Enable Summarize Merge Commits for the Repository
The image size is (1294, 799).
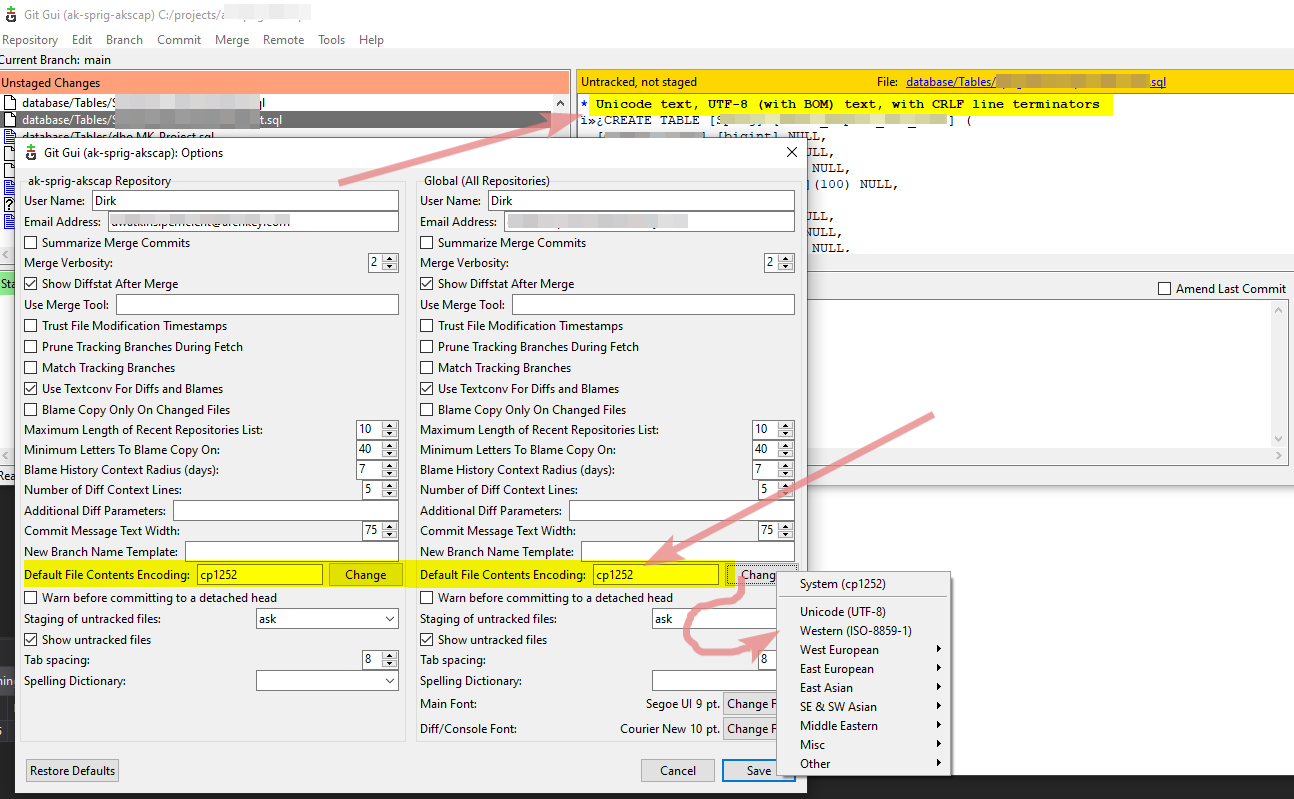(29, 242)
